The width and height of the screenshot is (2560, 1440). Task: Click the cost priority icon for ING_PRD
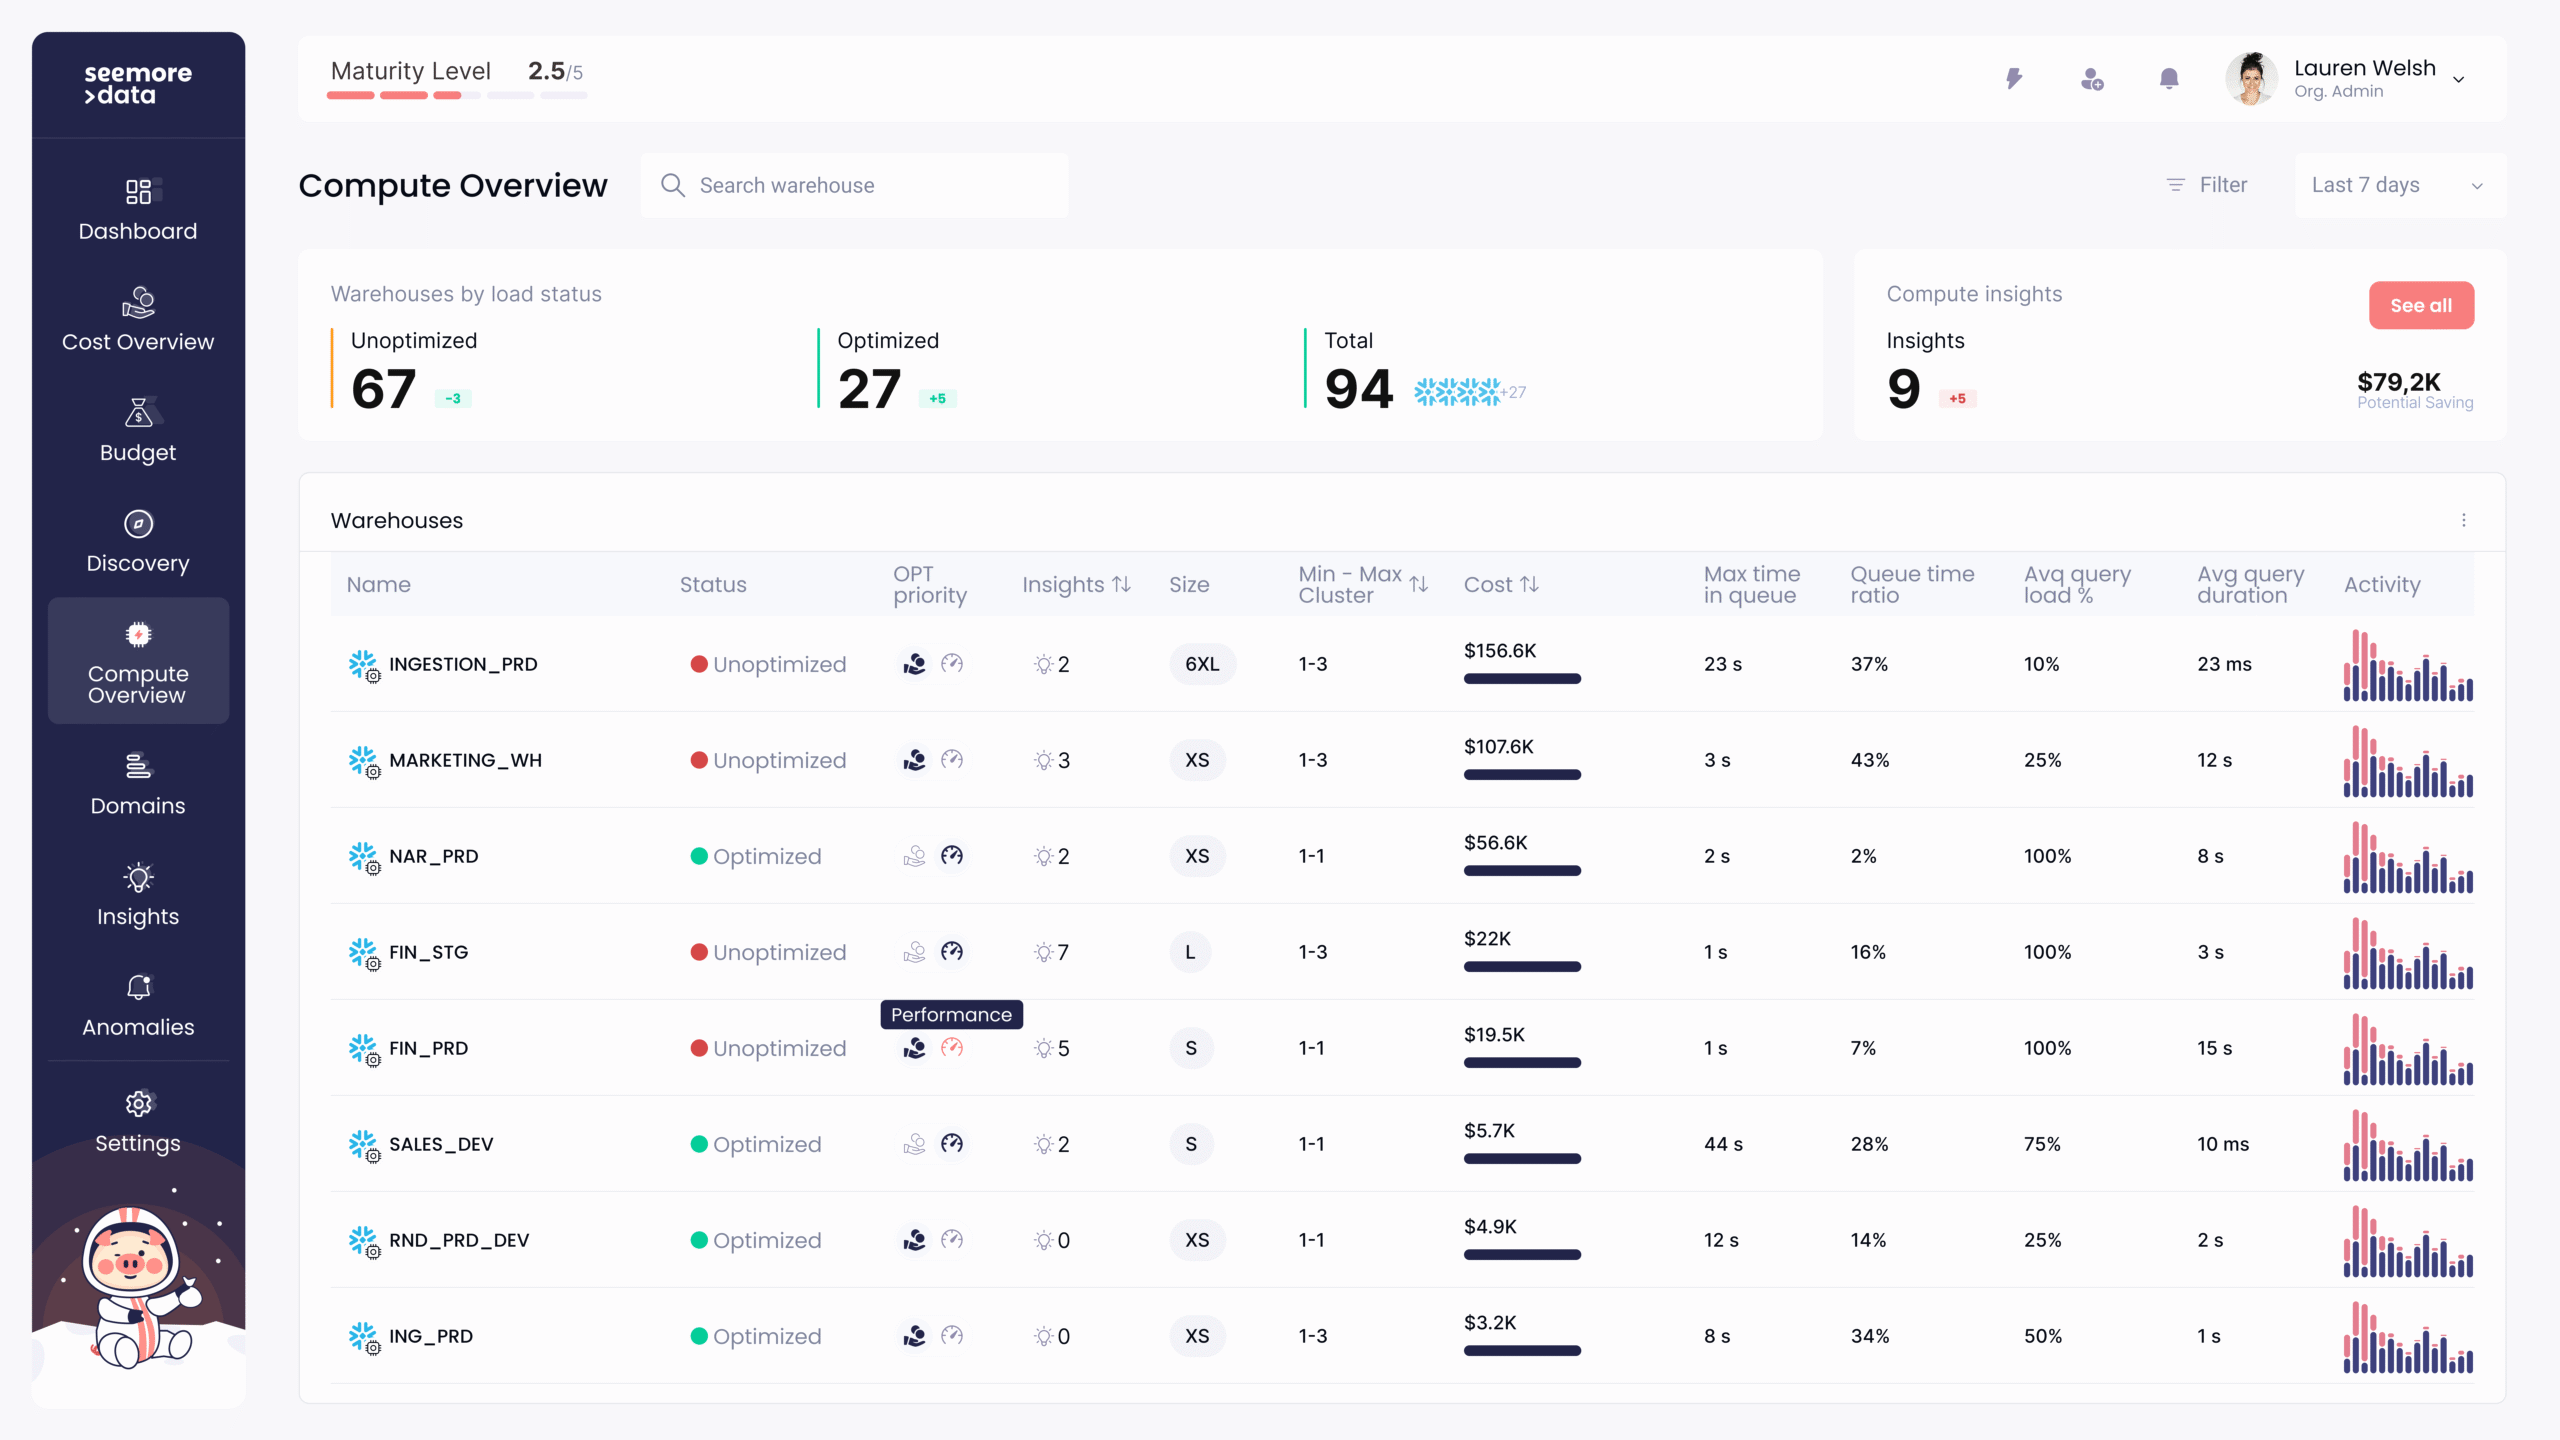coord(914,1336)
